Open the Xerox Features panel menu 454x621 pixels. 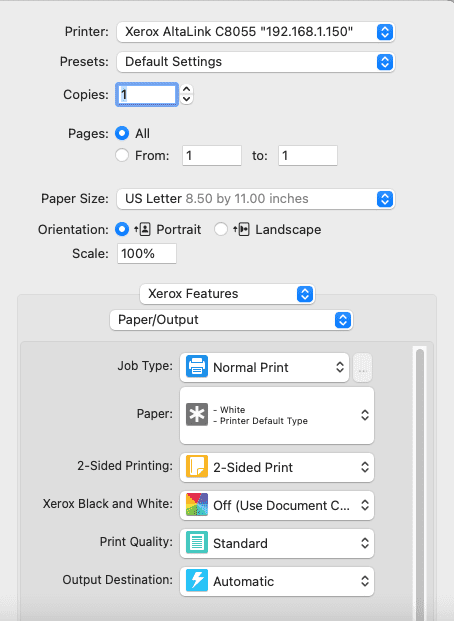click(227, 294)
